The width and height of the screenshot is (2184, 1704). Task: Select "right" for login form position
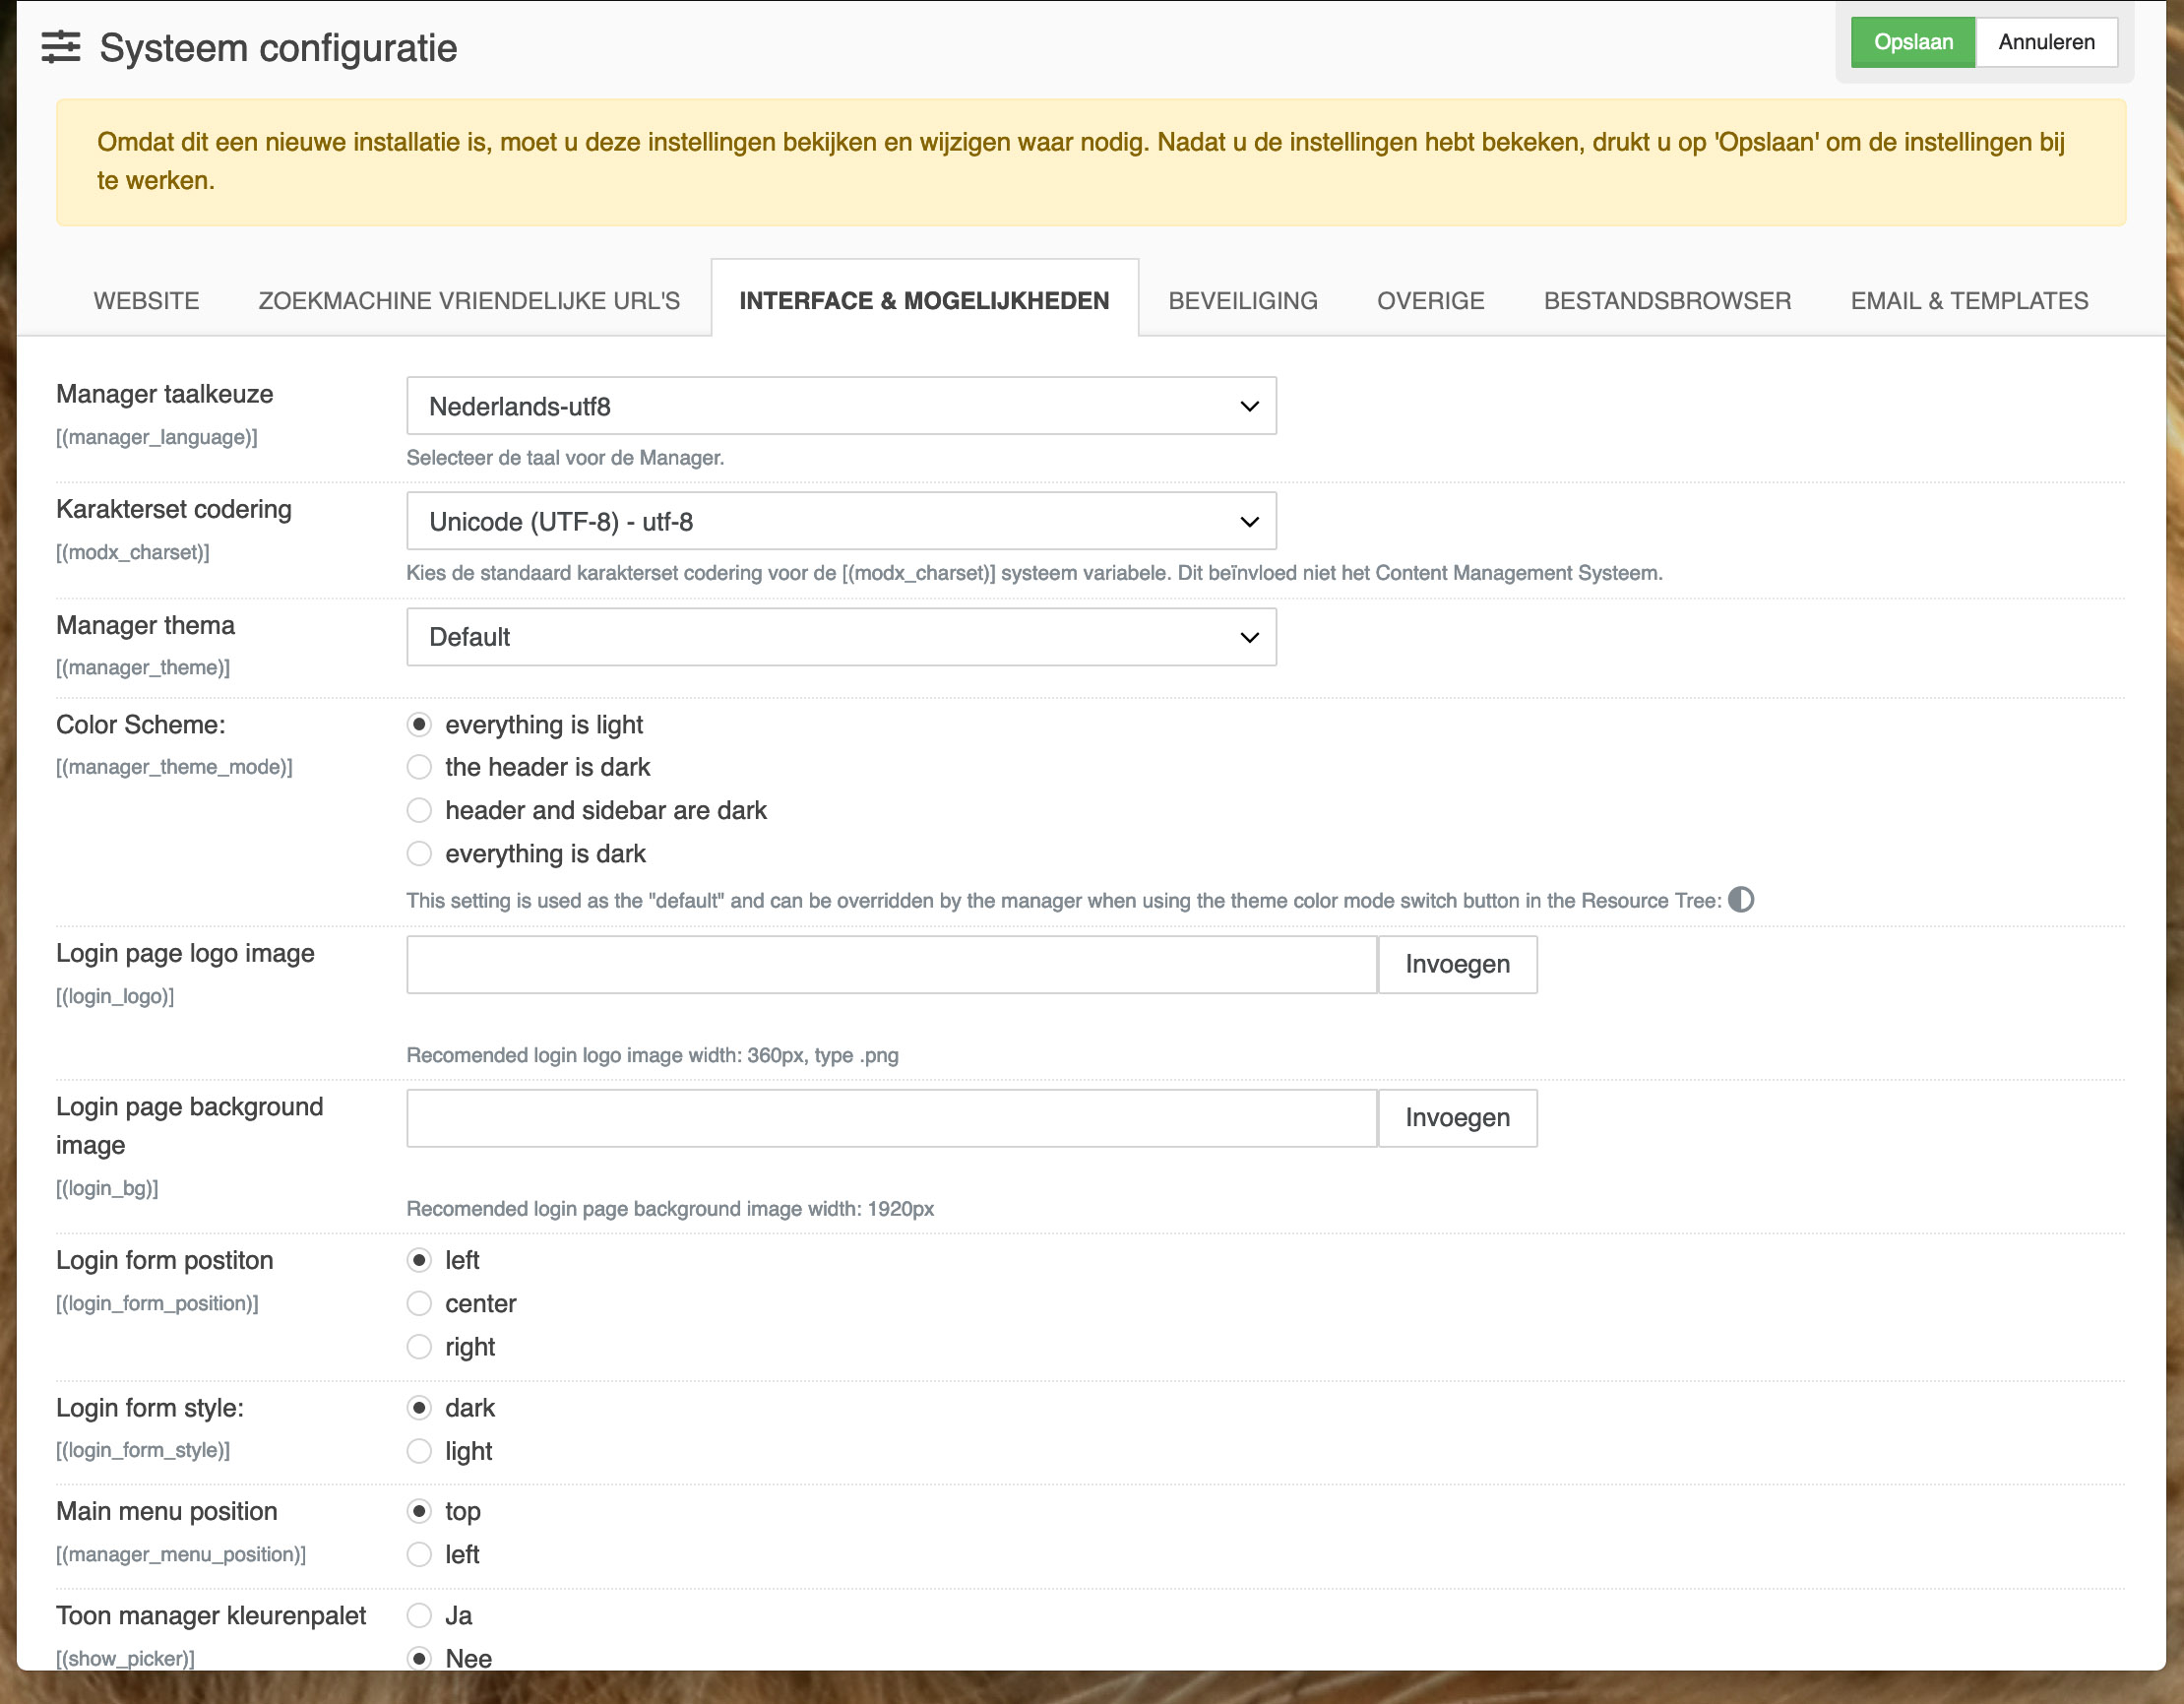tap(419, 1347)
